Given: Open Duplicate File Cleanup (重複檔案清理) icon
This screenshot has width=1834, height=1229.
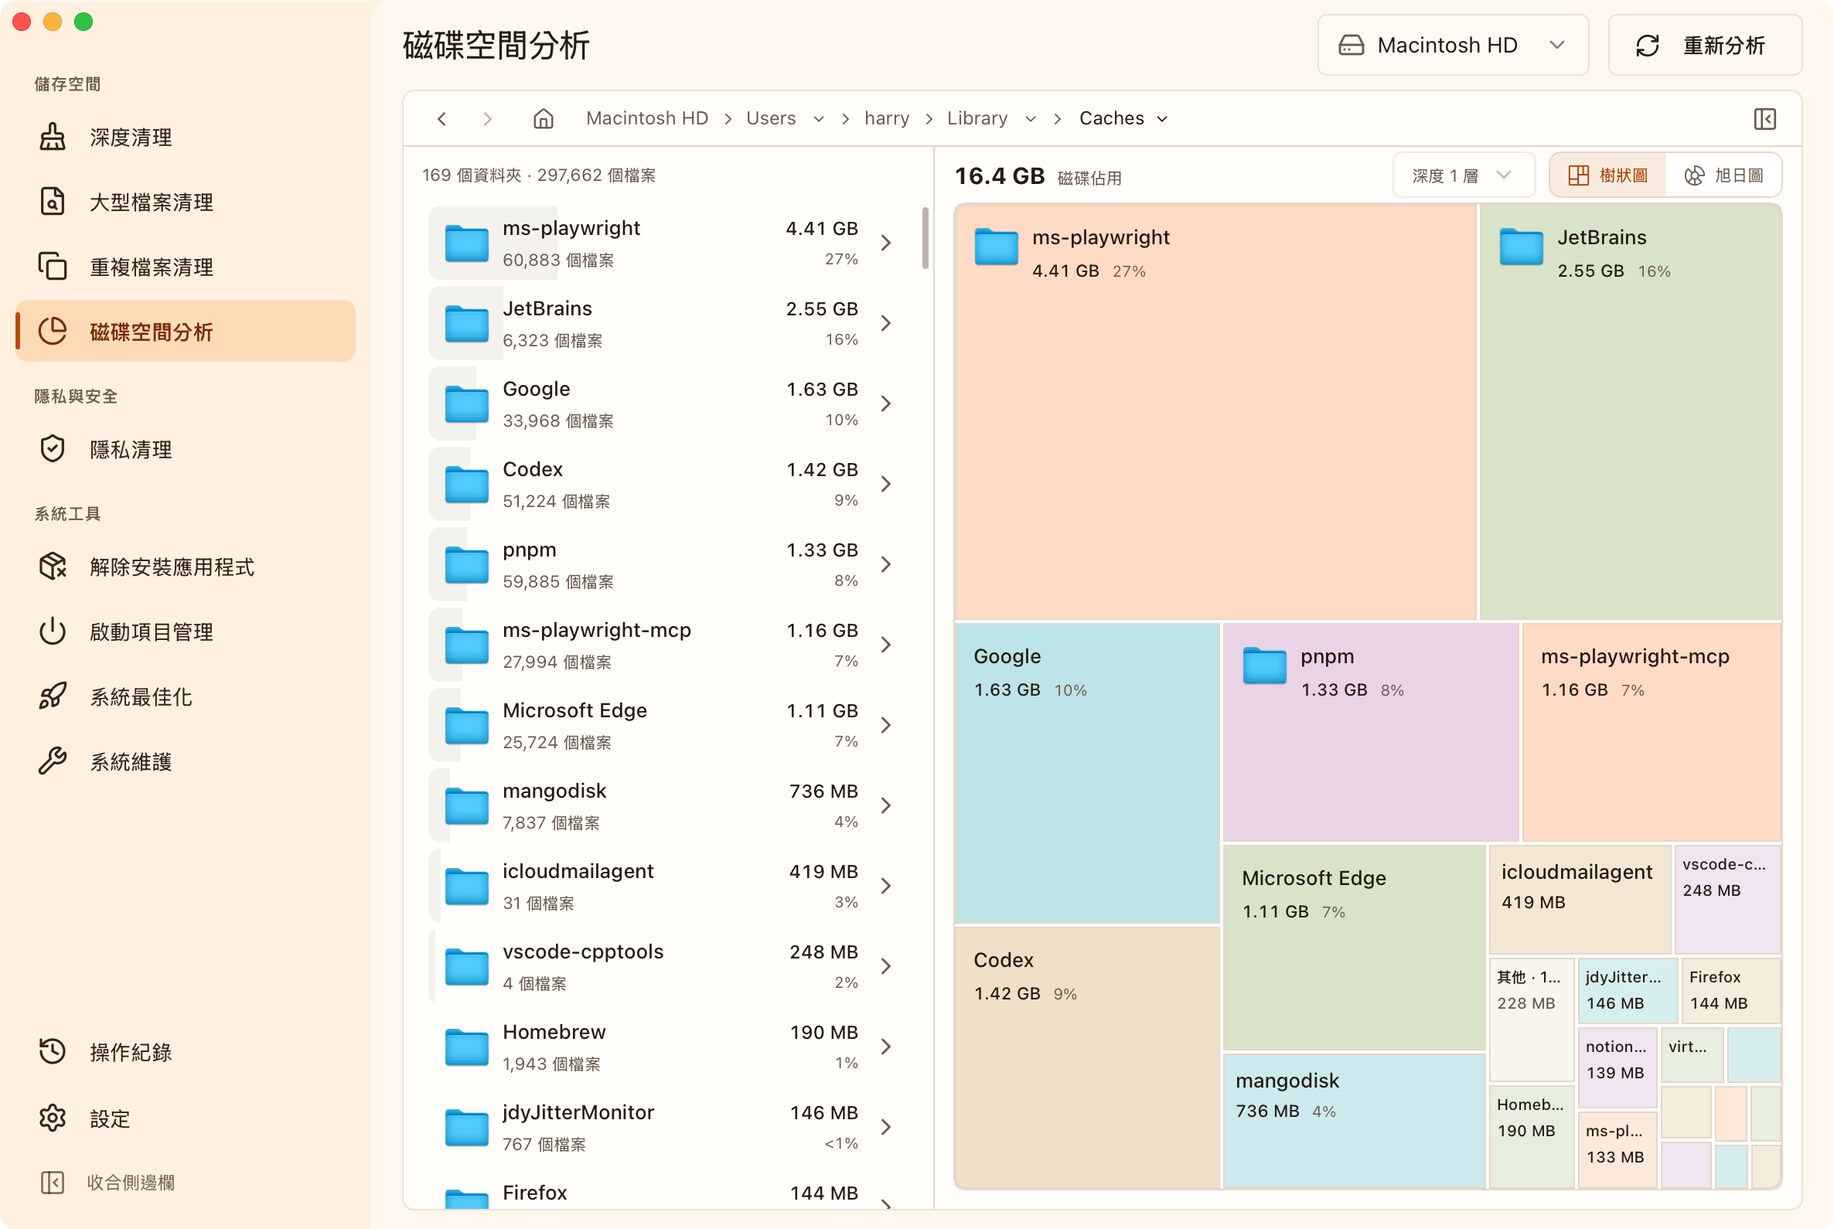Looking at the screenshot, I should click(x=52, y=267).
